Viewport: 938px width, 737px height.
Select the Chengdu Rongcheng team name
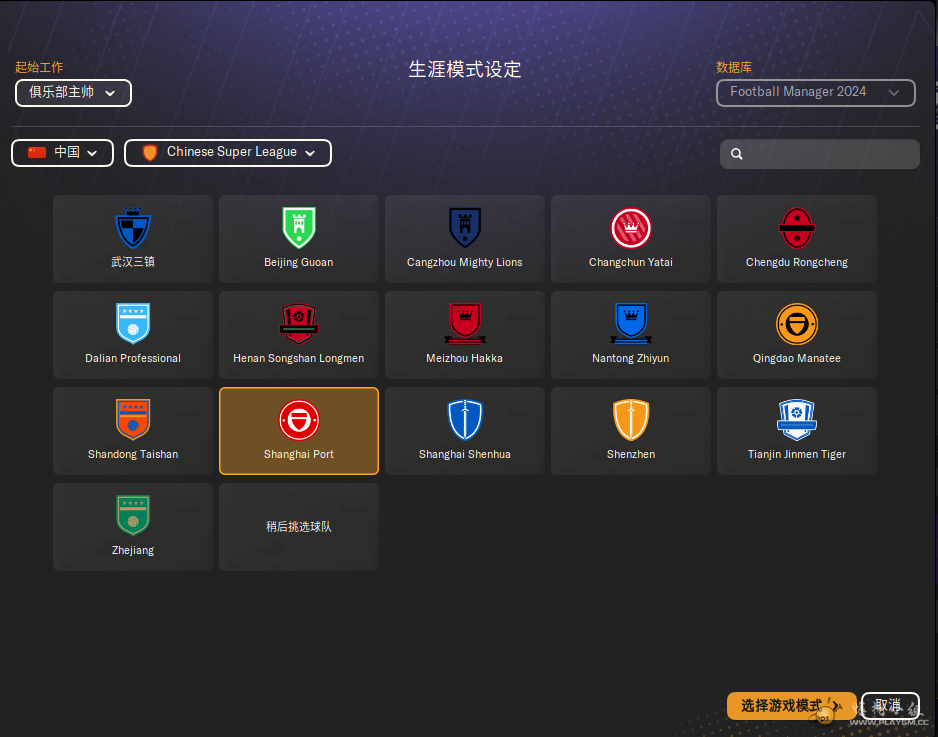click(x=797, y=262)
